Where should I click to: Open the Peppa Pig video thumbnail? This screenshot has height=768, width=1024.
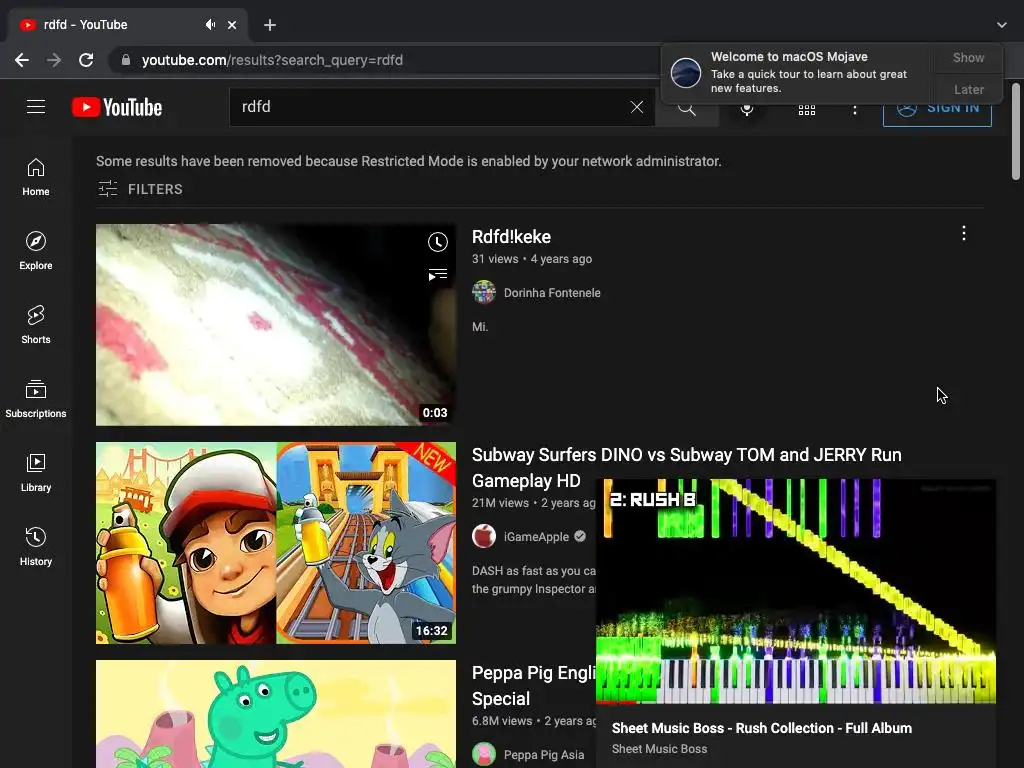(x=276, y=714)
